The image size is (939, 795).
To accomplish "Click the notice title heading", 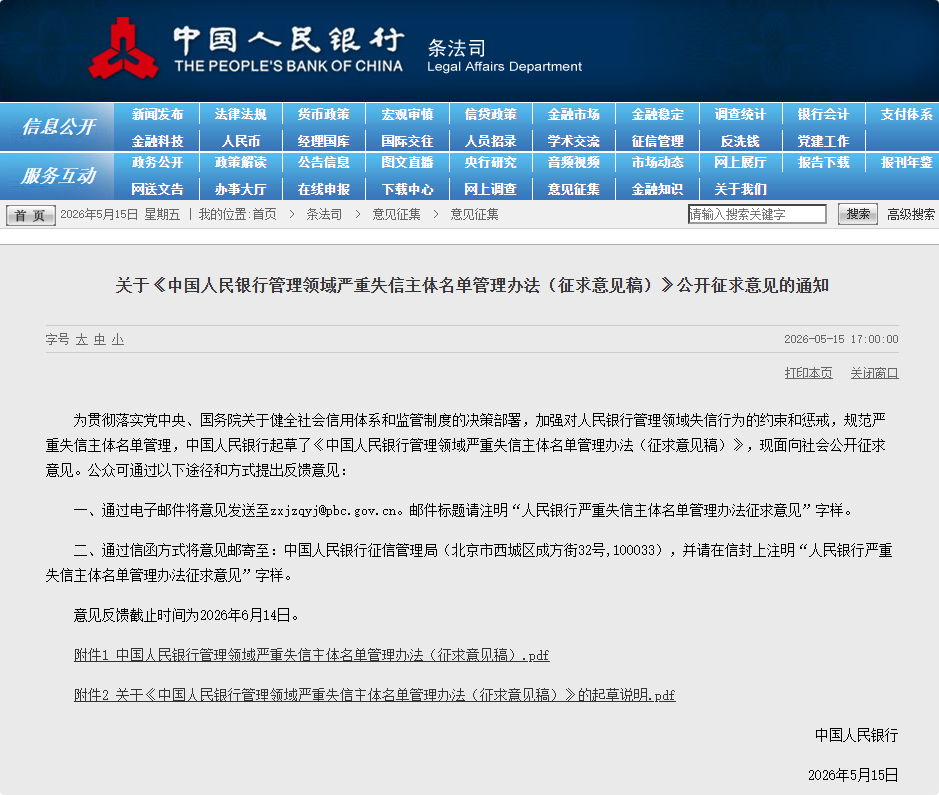I will (472, 285).
